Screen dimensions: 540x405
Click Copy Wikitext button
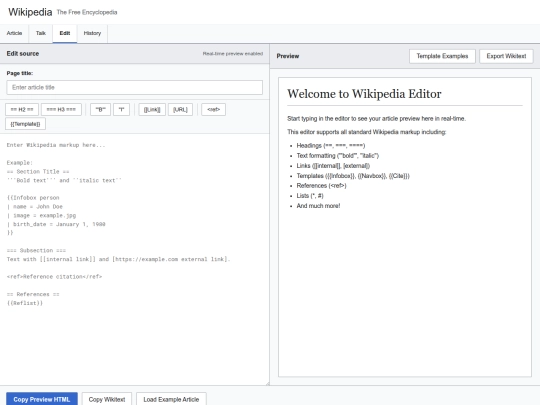point(107,399)
